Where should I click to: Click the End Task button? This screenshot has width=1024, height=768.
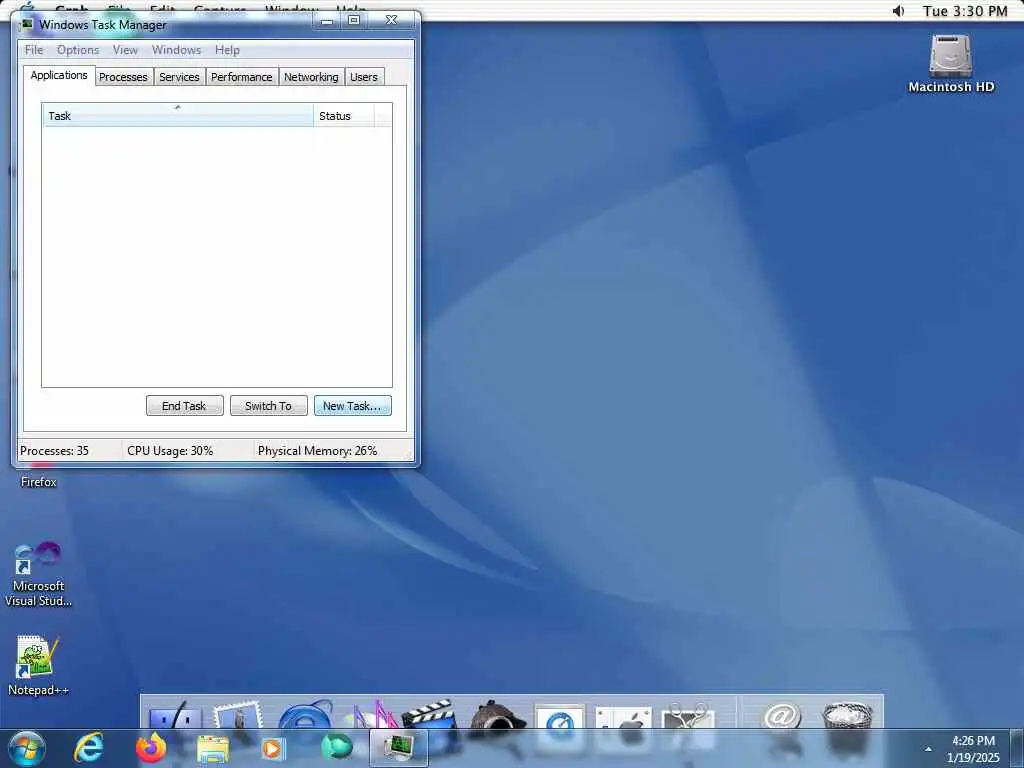click(184, 406)
